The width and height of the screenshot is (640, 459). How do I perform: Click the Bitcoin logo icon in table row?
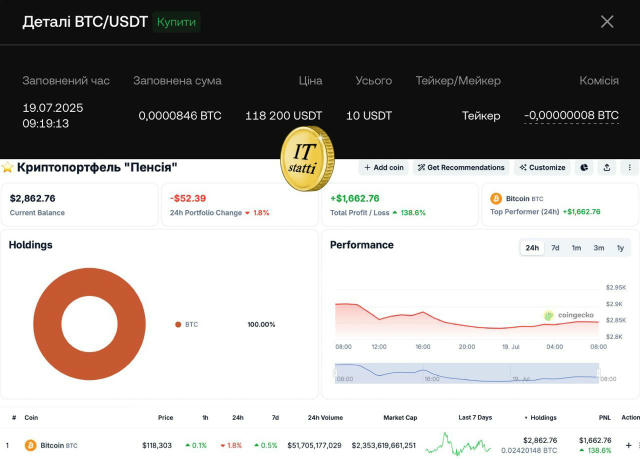coord(30,445)
